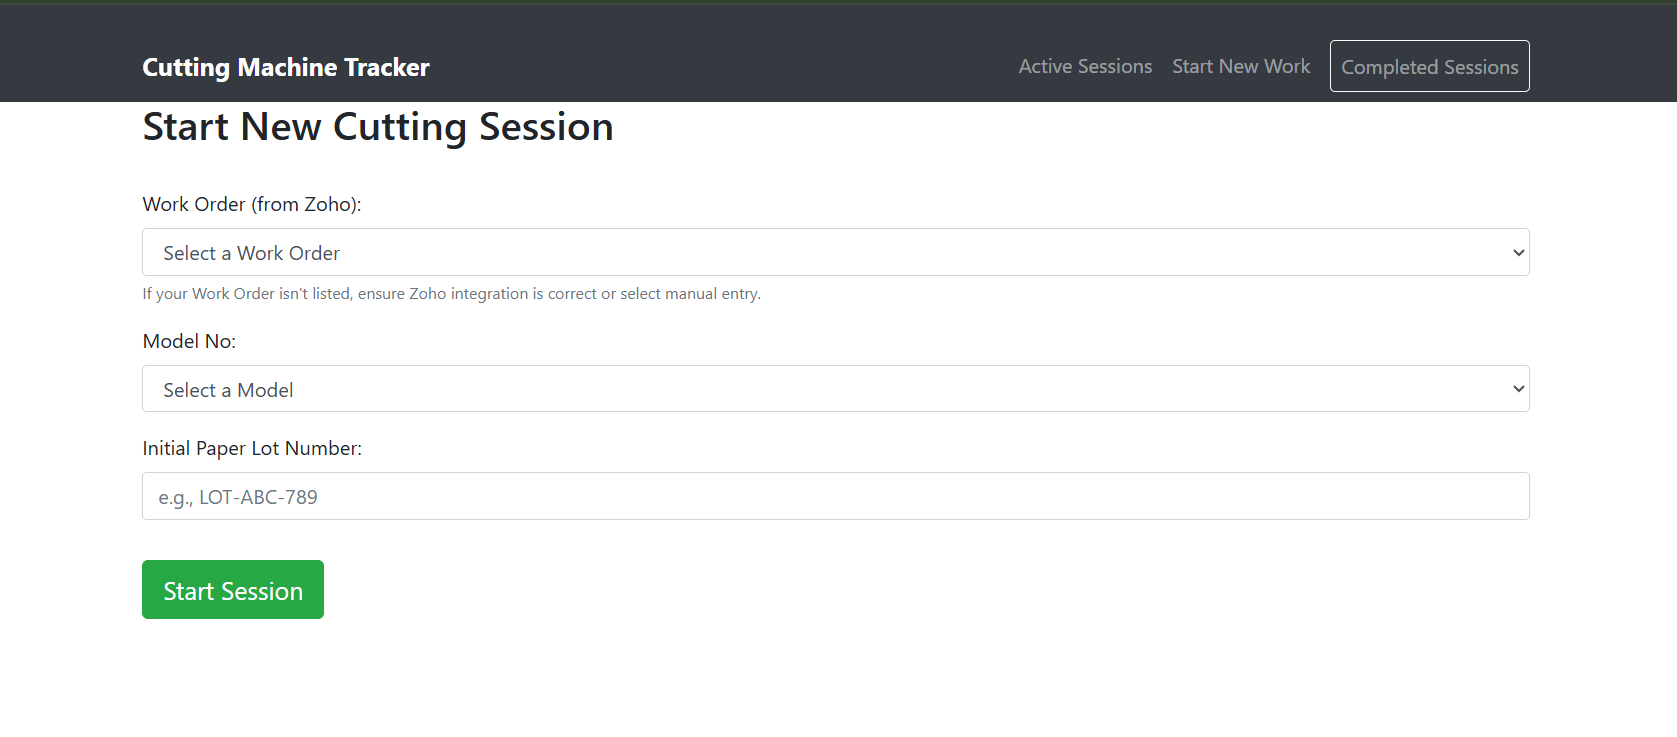Open the Active Sessions nav link
The height and width of the screenshot is (737, 1677).
[1085, 66]
